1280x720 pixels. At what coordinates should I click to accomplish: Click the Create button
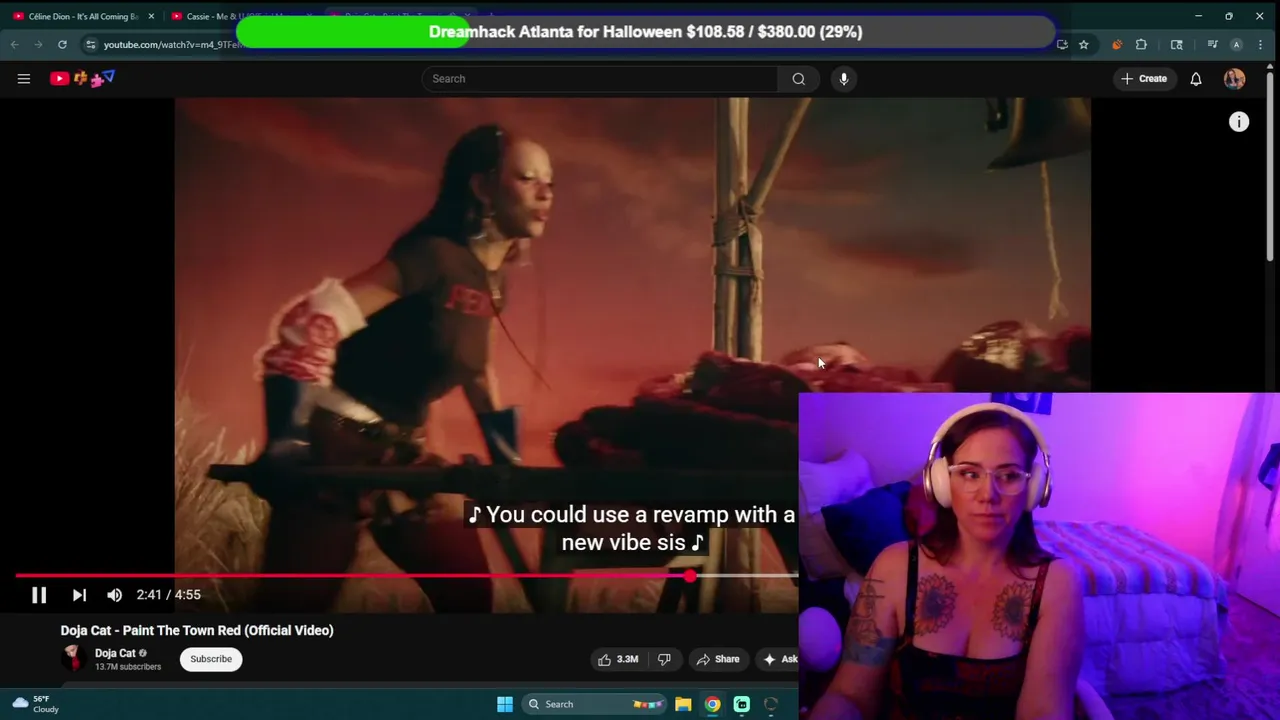click(1144, 79)
